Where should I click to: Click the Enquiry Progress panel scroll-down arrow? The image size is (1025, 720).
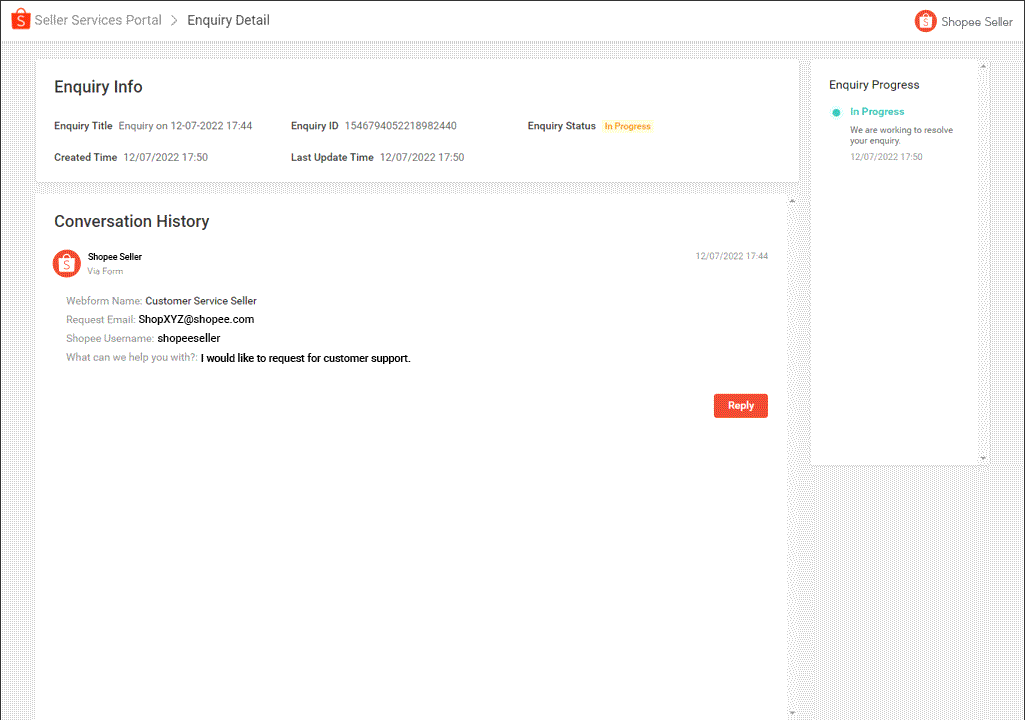click(x=983, y=458)
